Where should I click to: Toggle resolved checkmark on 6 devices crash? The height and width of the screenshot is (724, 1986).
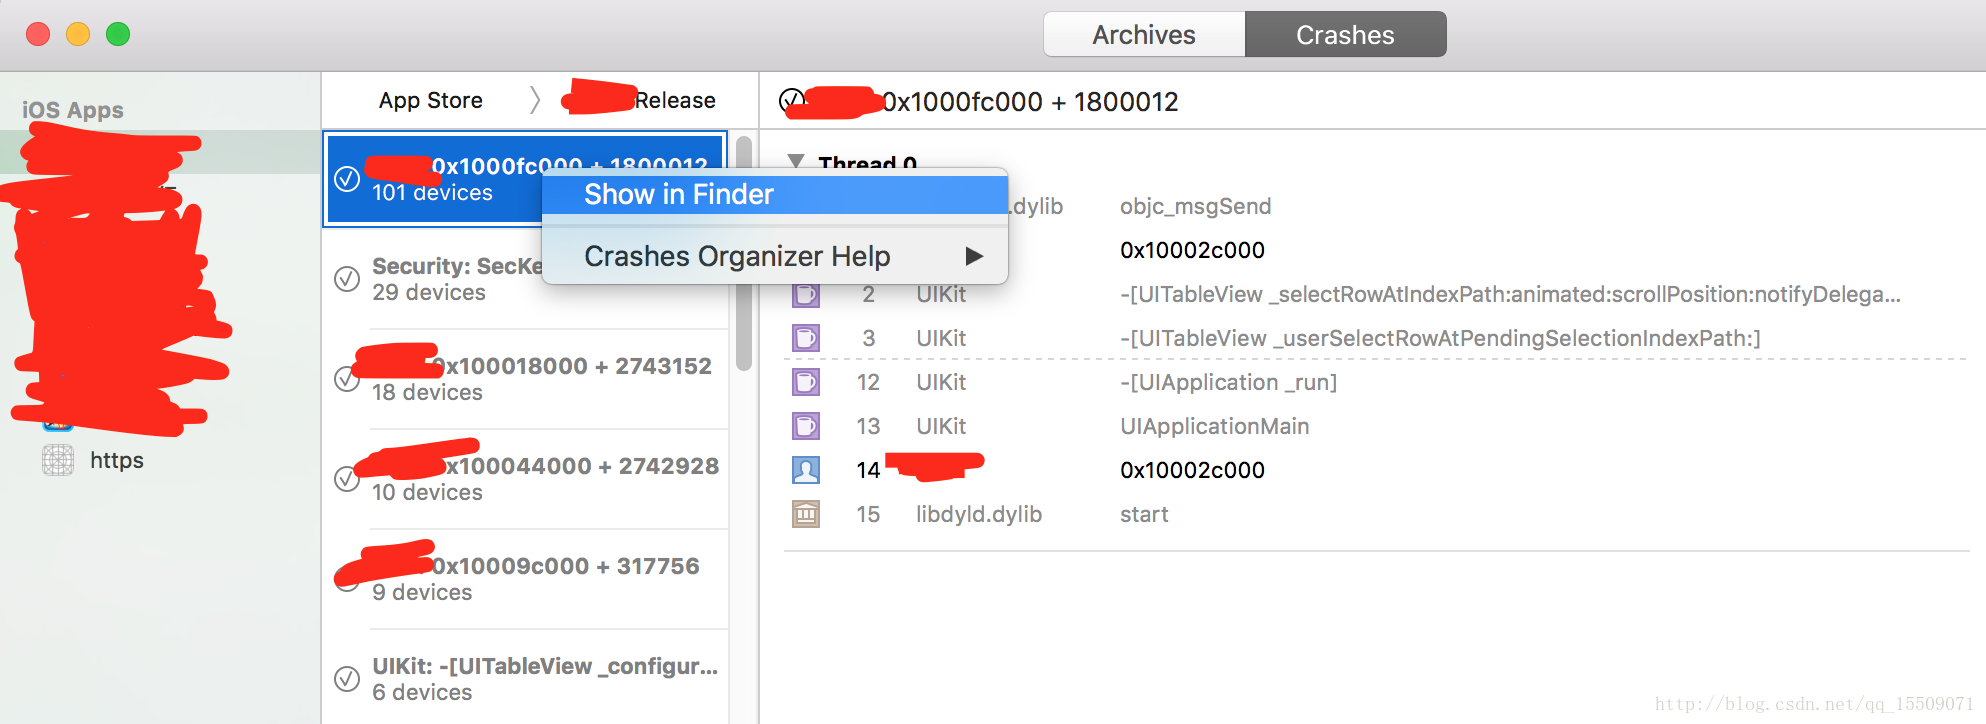pos(347,679)
